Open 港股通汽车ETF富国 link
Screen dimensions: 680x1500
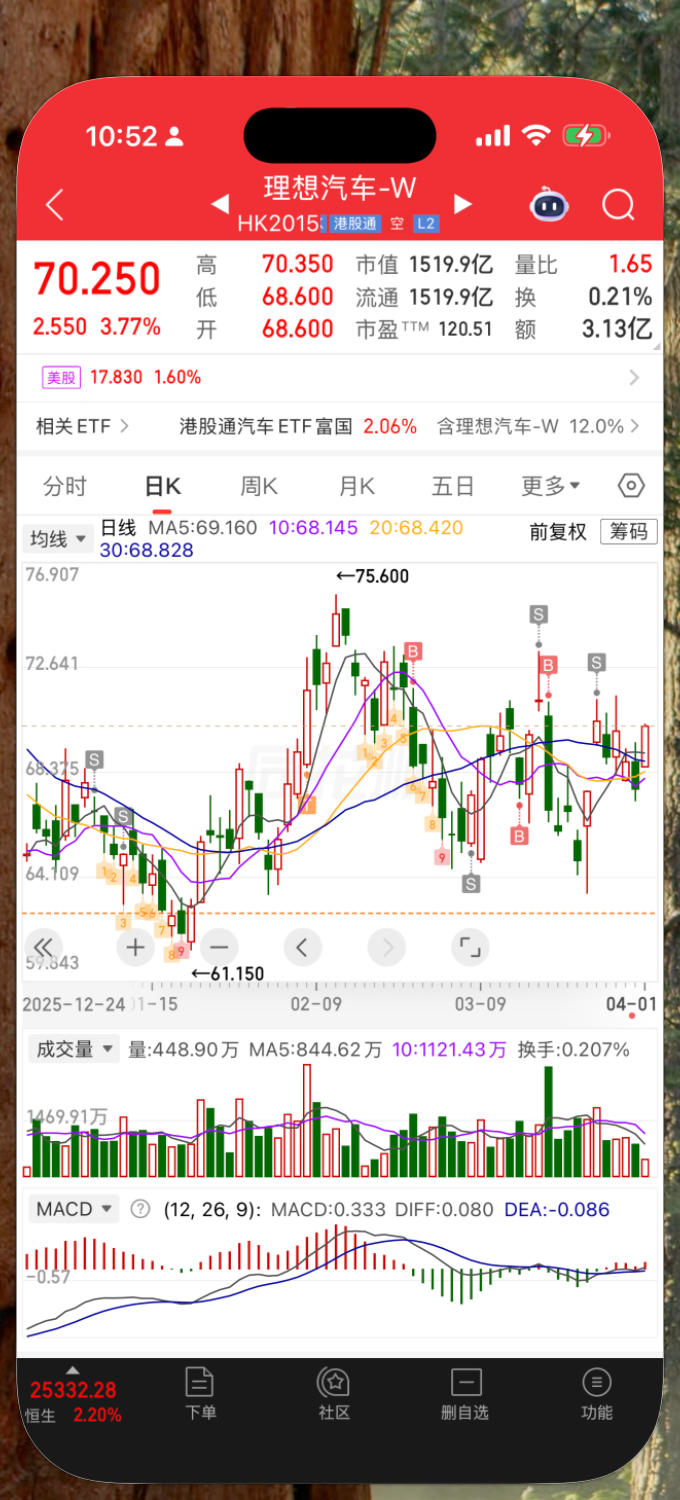tap(266, 426)
